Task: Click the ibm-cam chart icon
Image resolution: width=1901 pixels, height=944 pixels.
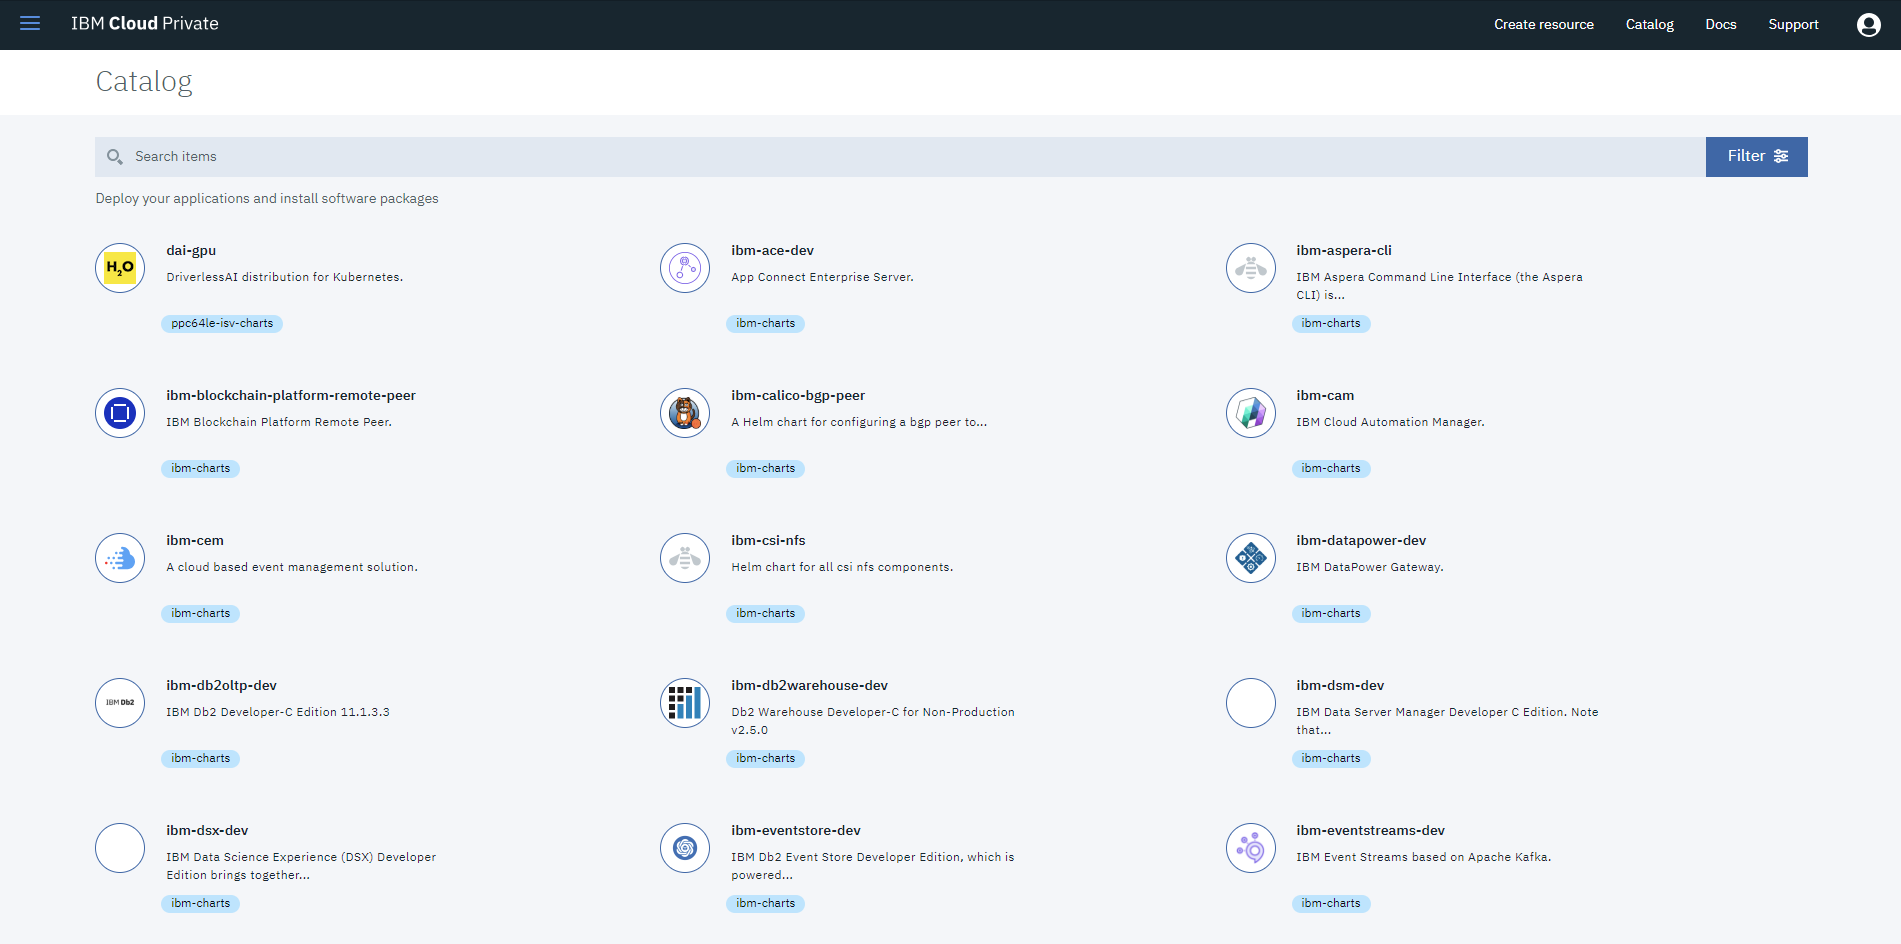Action: [1251, 413]
